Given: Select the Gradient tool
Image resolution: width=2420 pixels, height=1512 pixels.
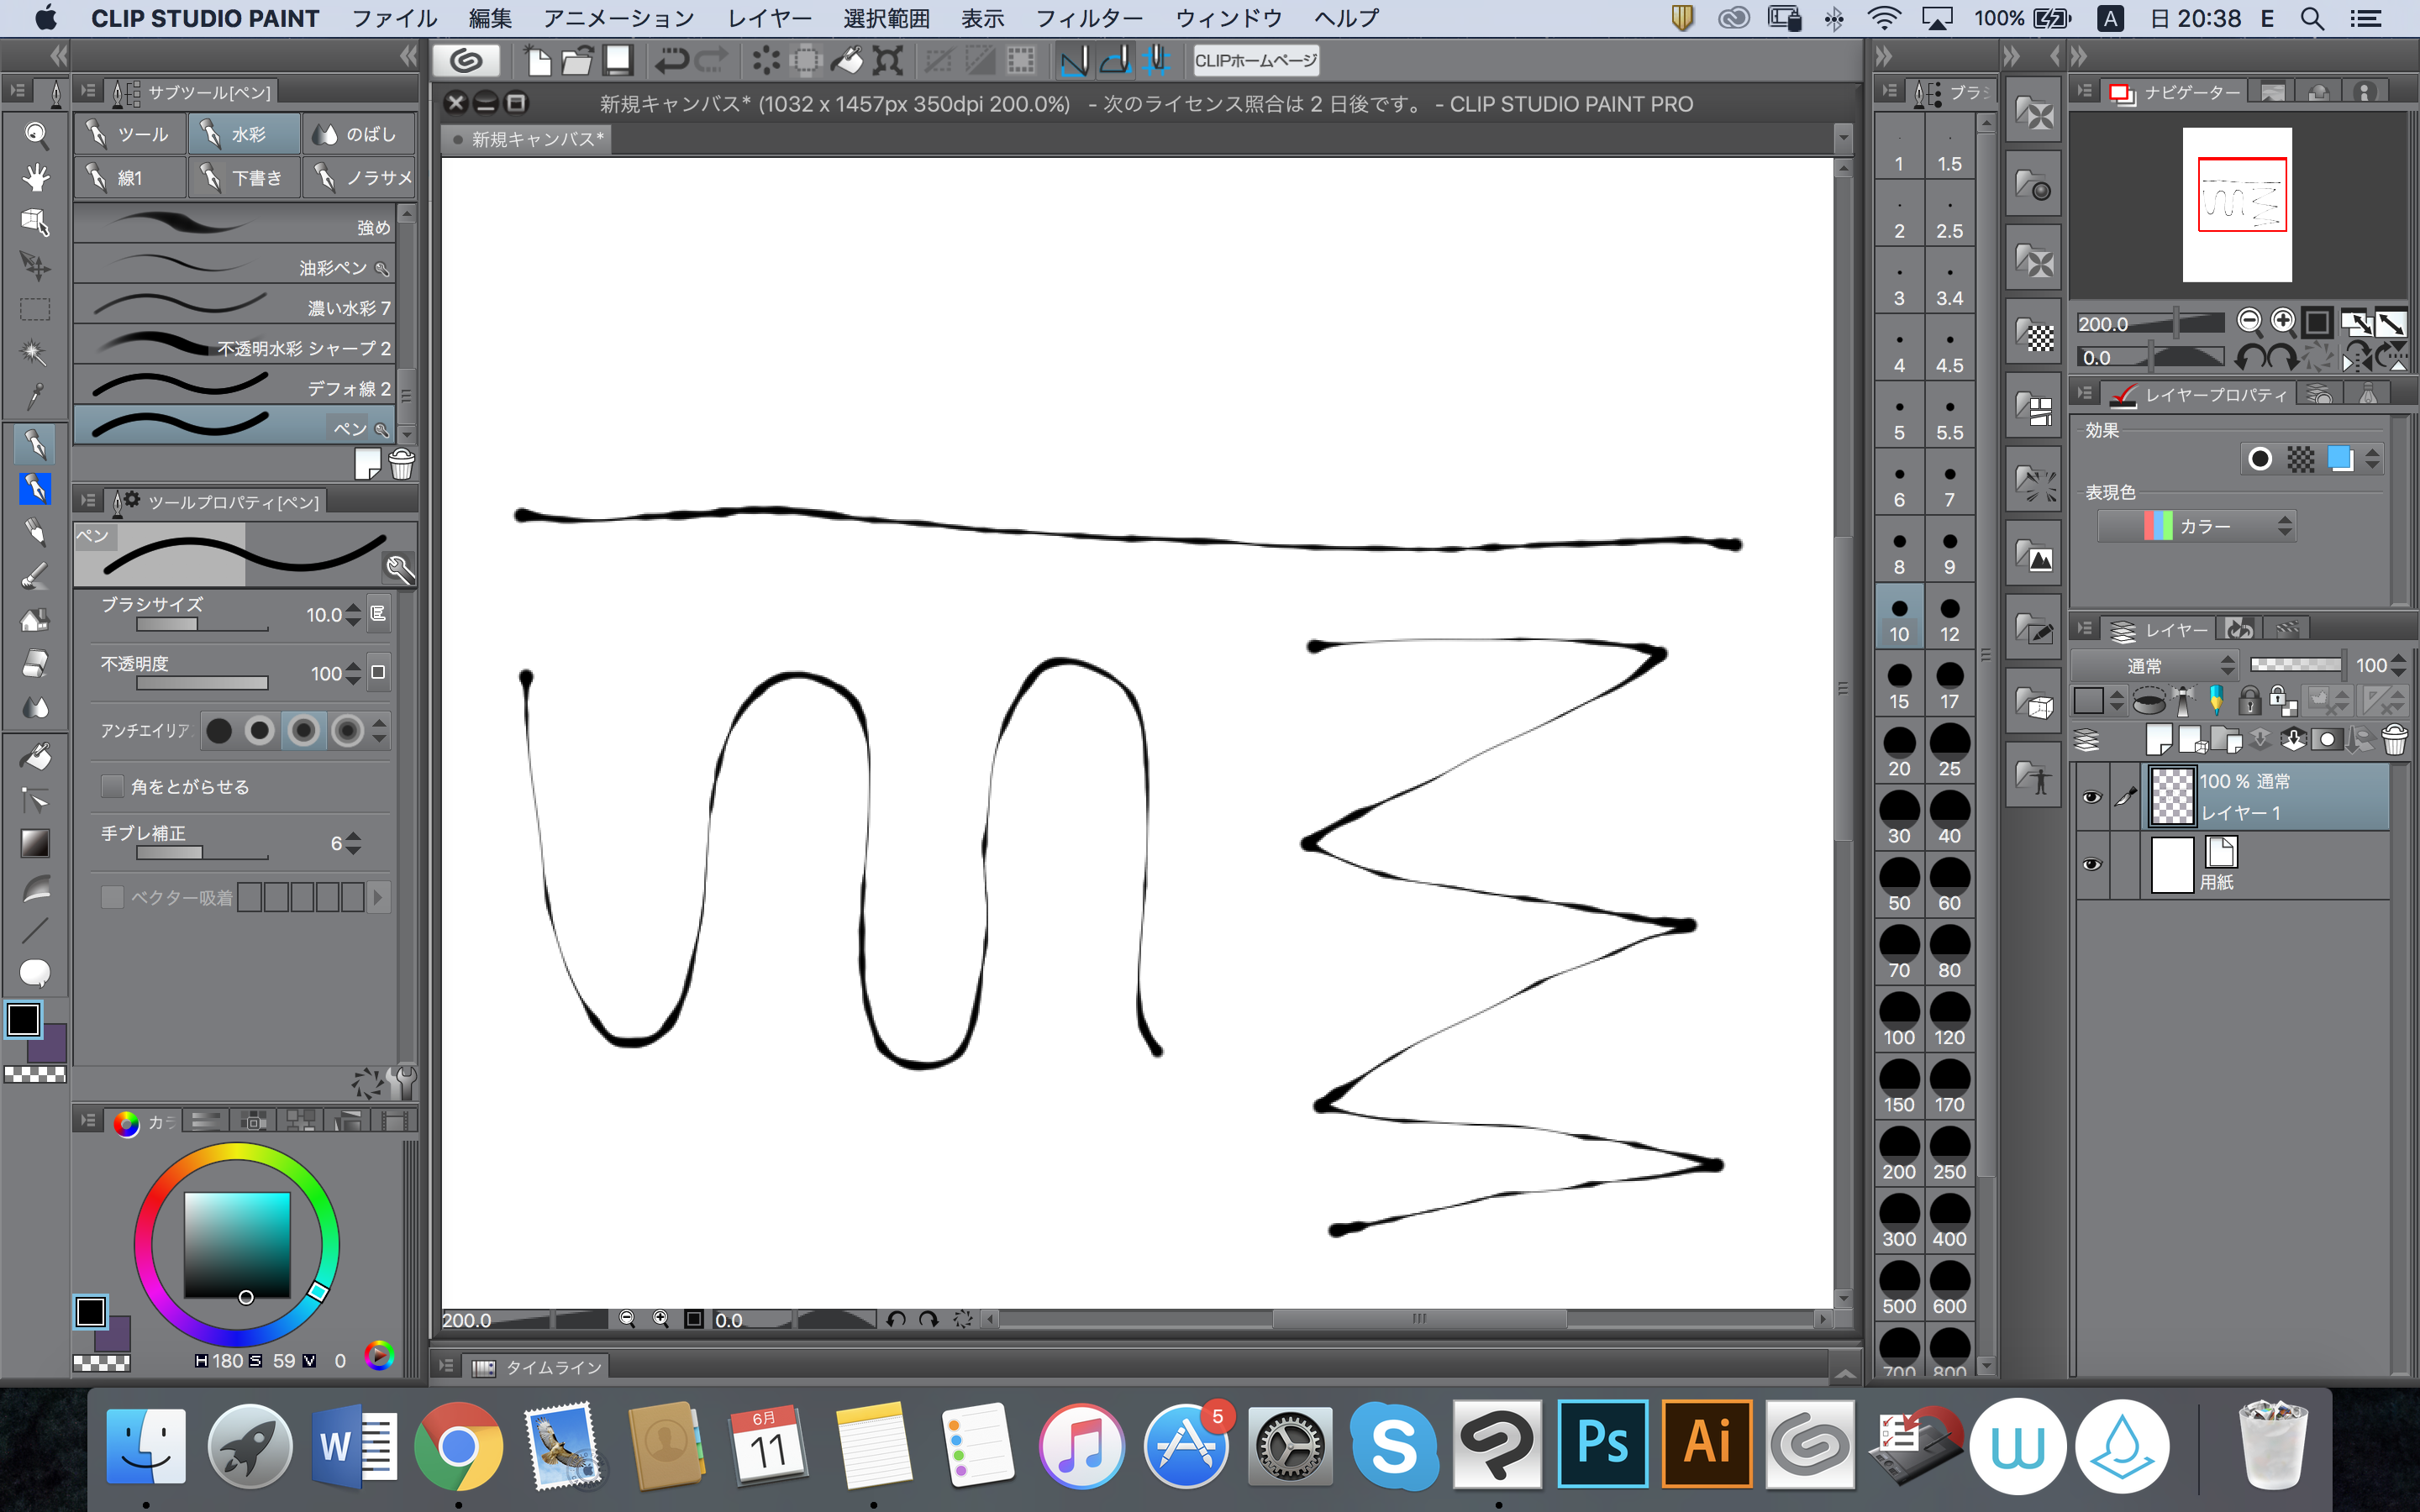Looking at the screenshot, I should click(35, 843).
